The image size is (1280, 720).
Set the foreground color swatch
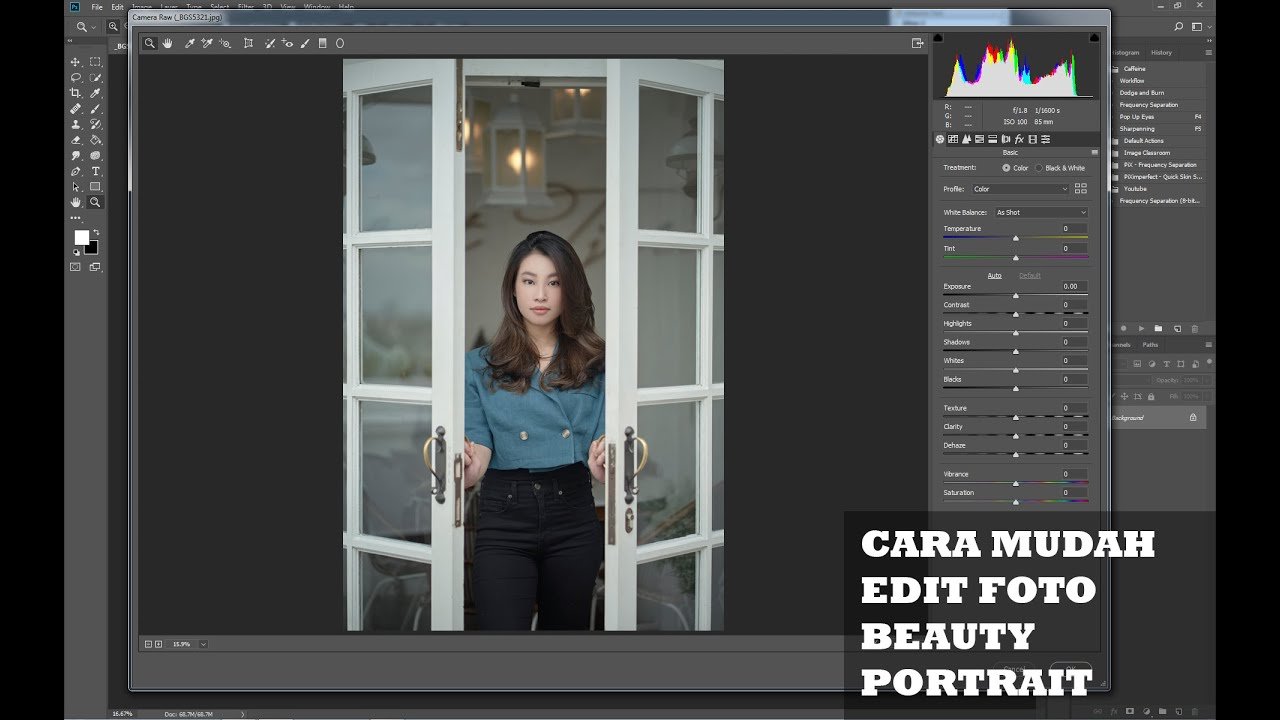[x=81, y=237]
